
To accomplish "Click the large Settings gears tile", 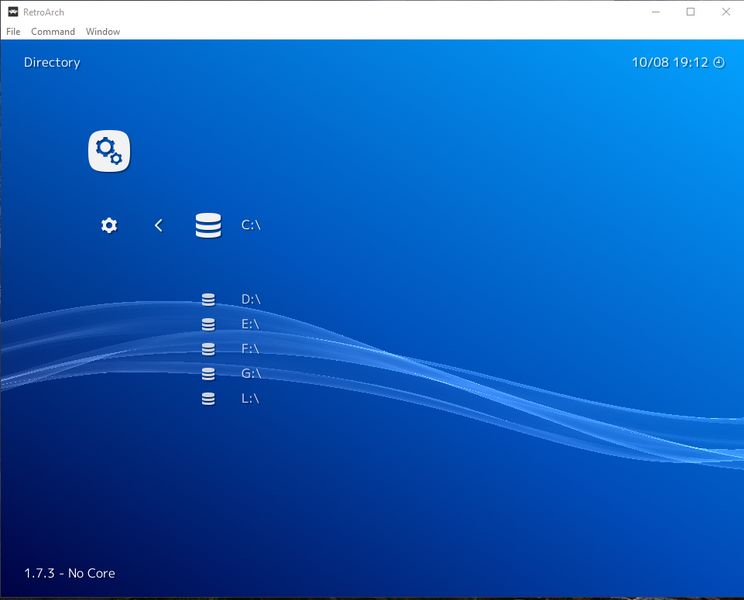I will 109,151.
